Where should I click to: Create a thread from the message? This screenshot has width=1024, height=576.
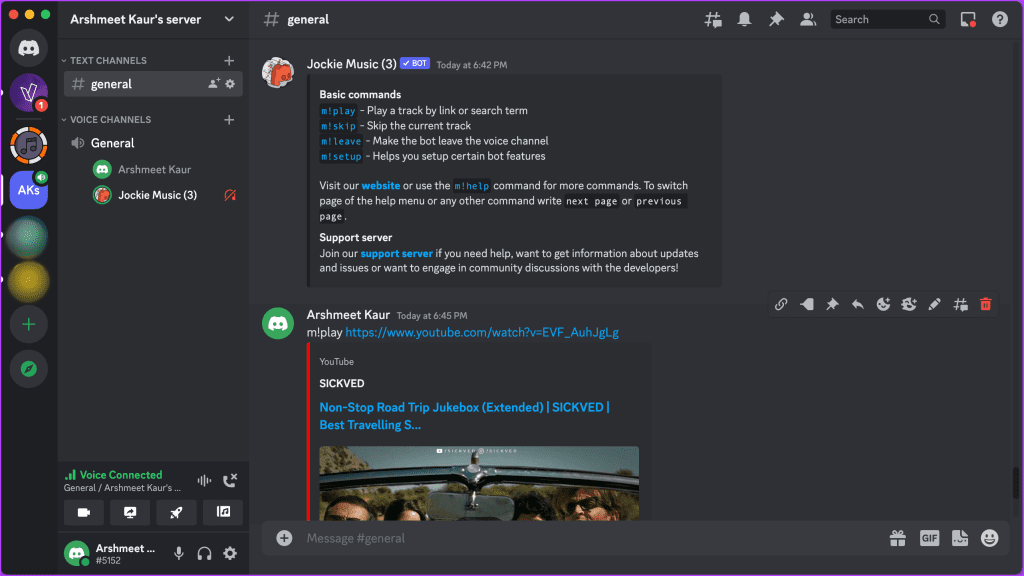960,304
